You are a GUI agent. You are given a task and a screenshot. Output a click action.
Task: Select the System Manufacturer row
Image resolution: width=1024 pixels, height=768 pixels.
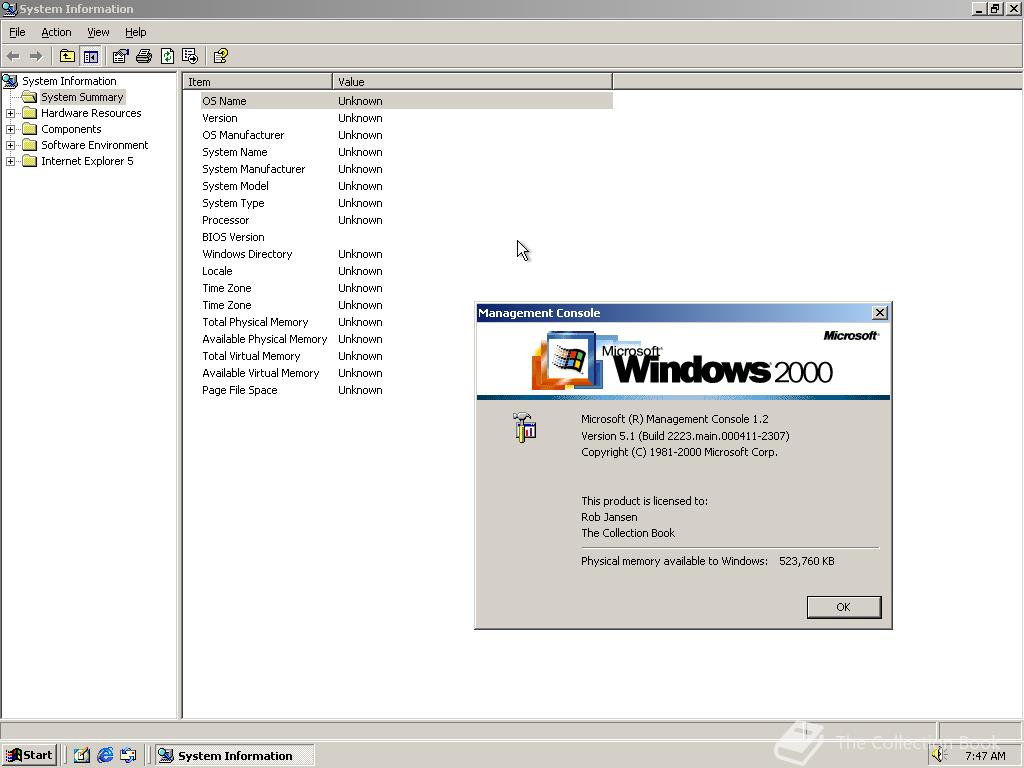[x=406, y=169]
